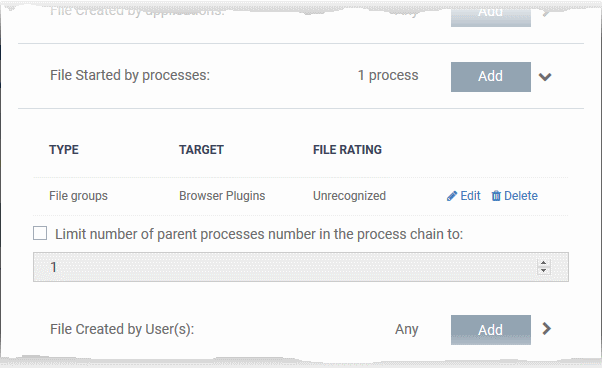This screenshot has width=602, height=368.
Task: Collapse the File Started by processes section
Action: pyautogui.click(x=545, y=77)
